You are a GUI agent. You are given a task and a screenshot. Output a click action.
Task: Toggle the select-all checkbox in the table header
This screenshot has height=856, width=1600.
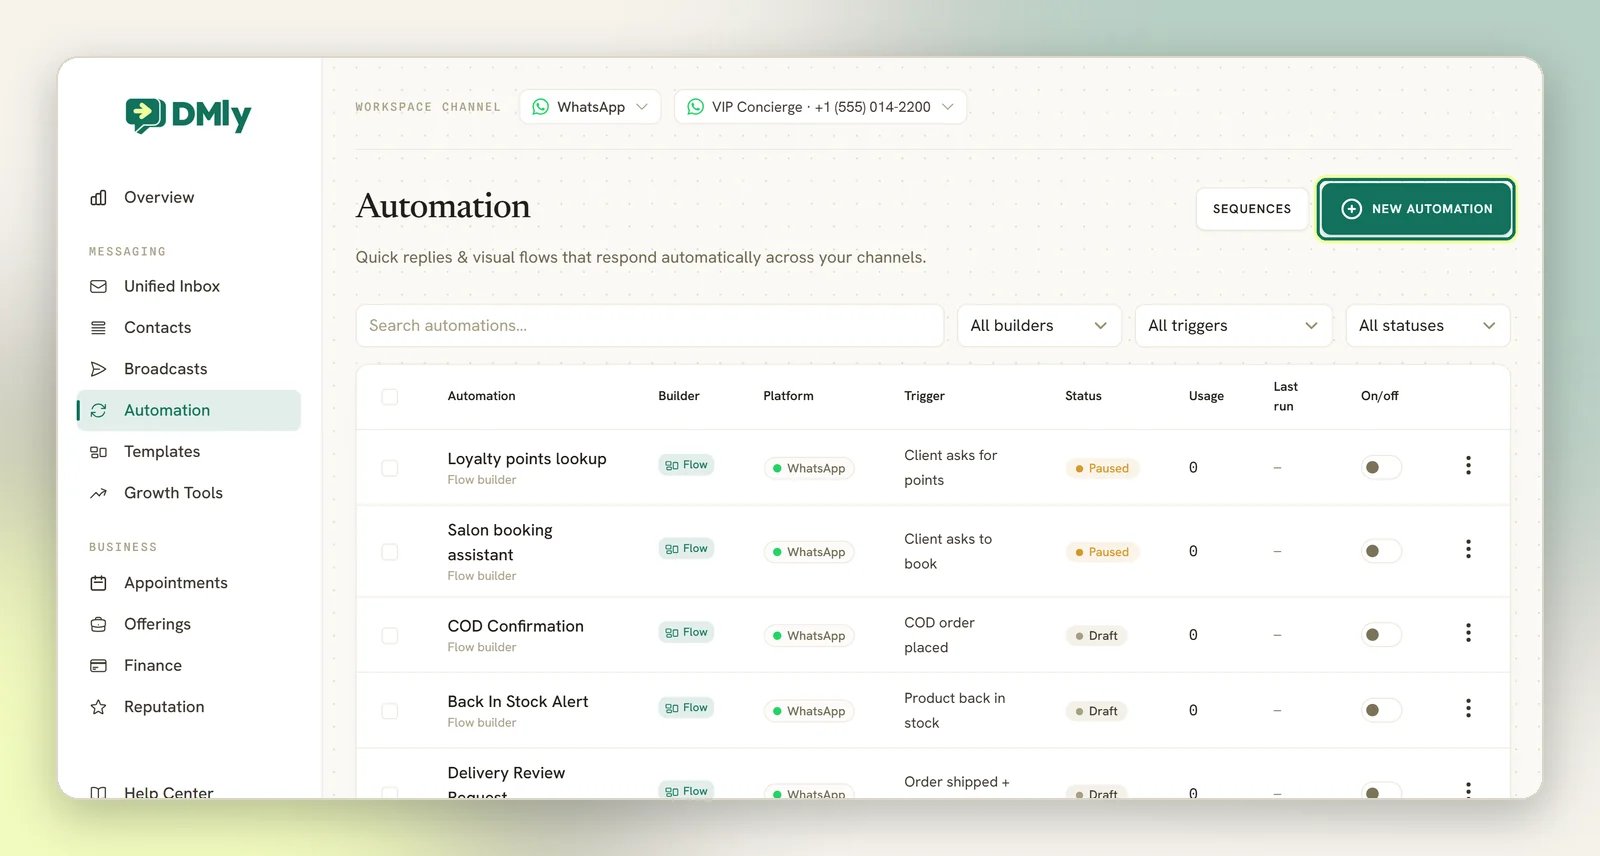coord(390,397)
